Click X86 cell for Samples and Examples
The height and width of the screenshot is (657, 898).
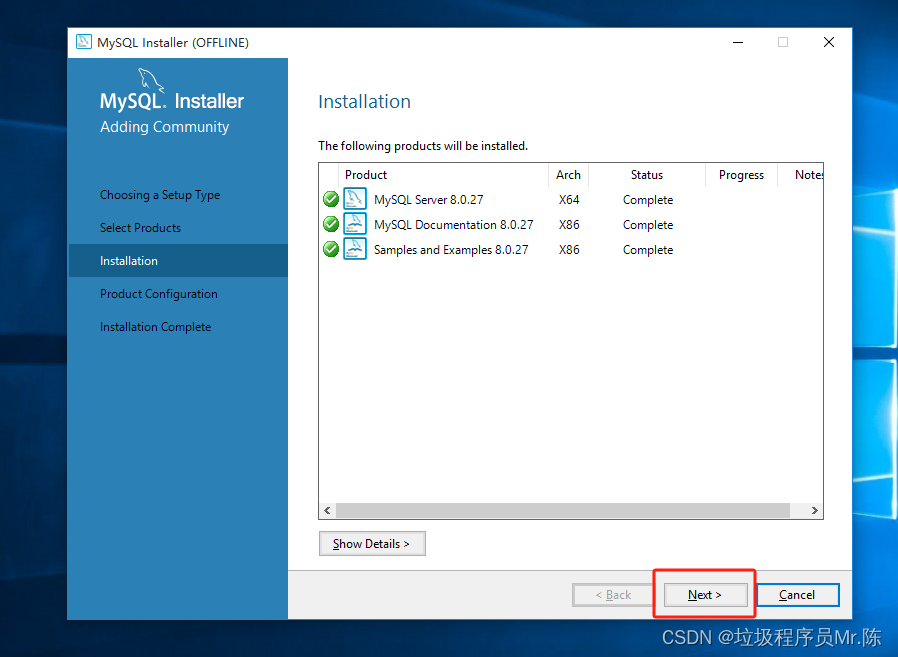(x=569, y=250)
